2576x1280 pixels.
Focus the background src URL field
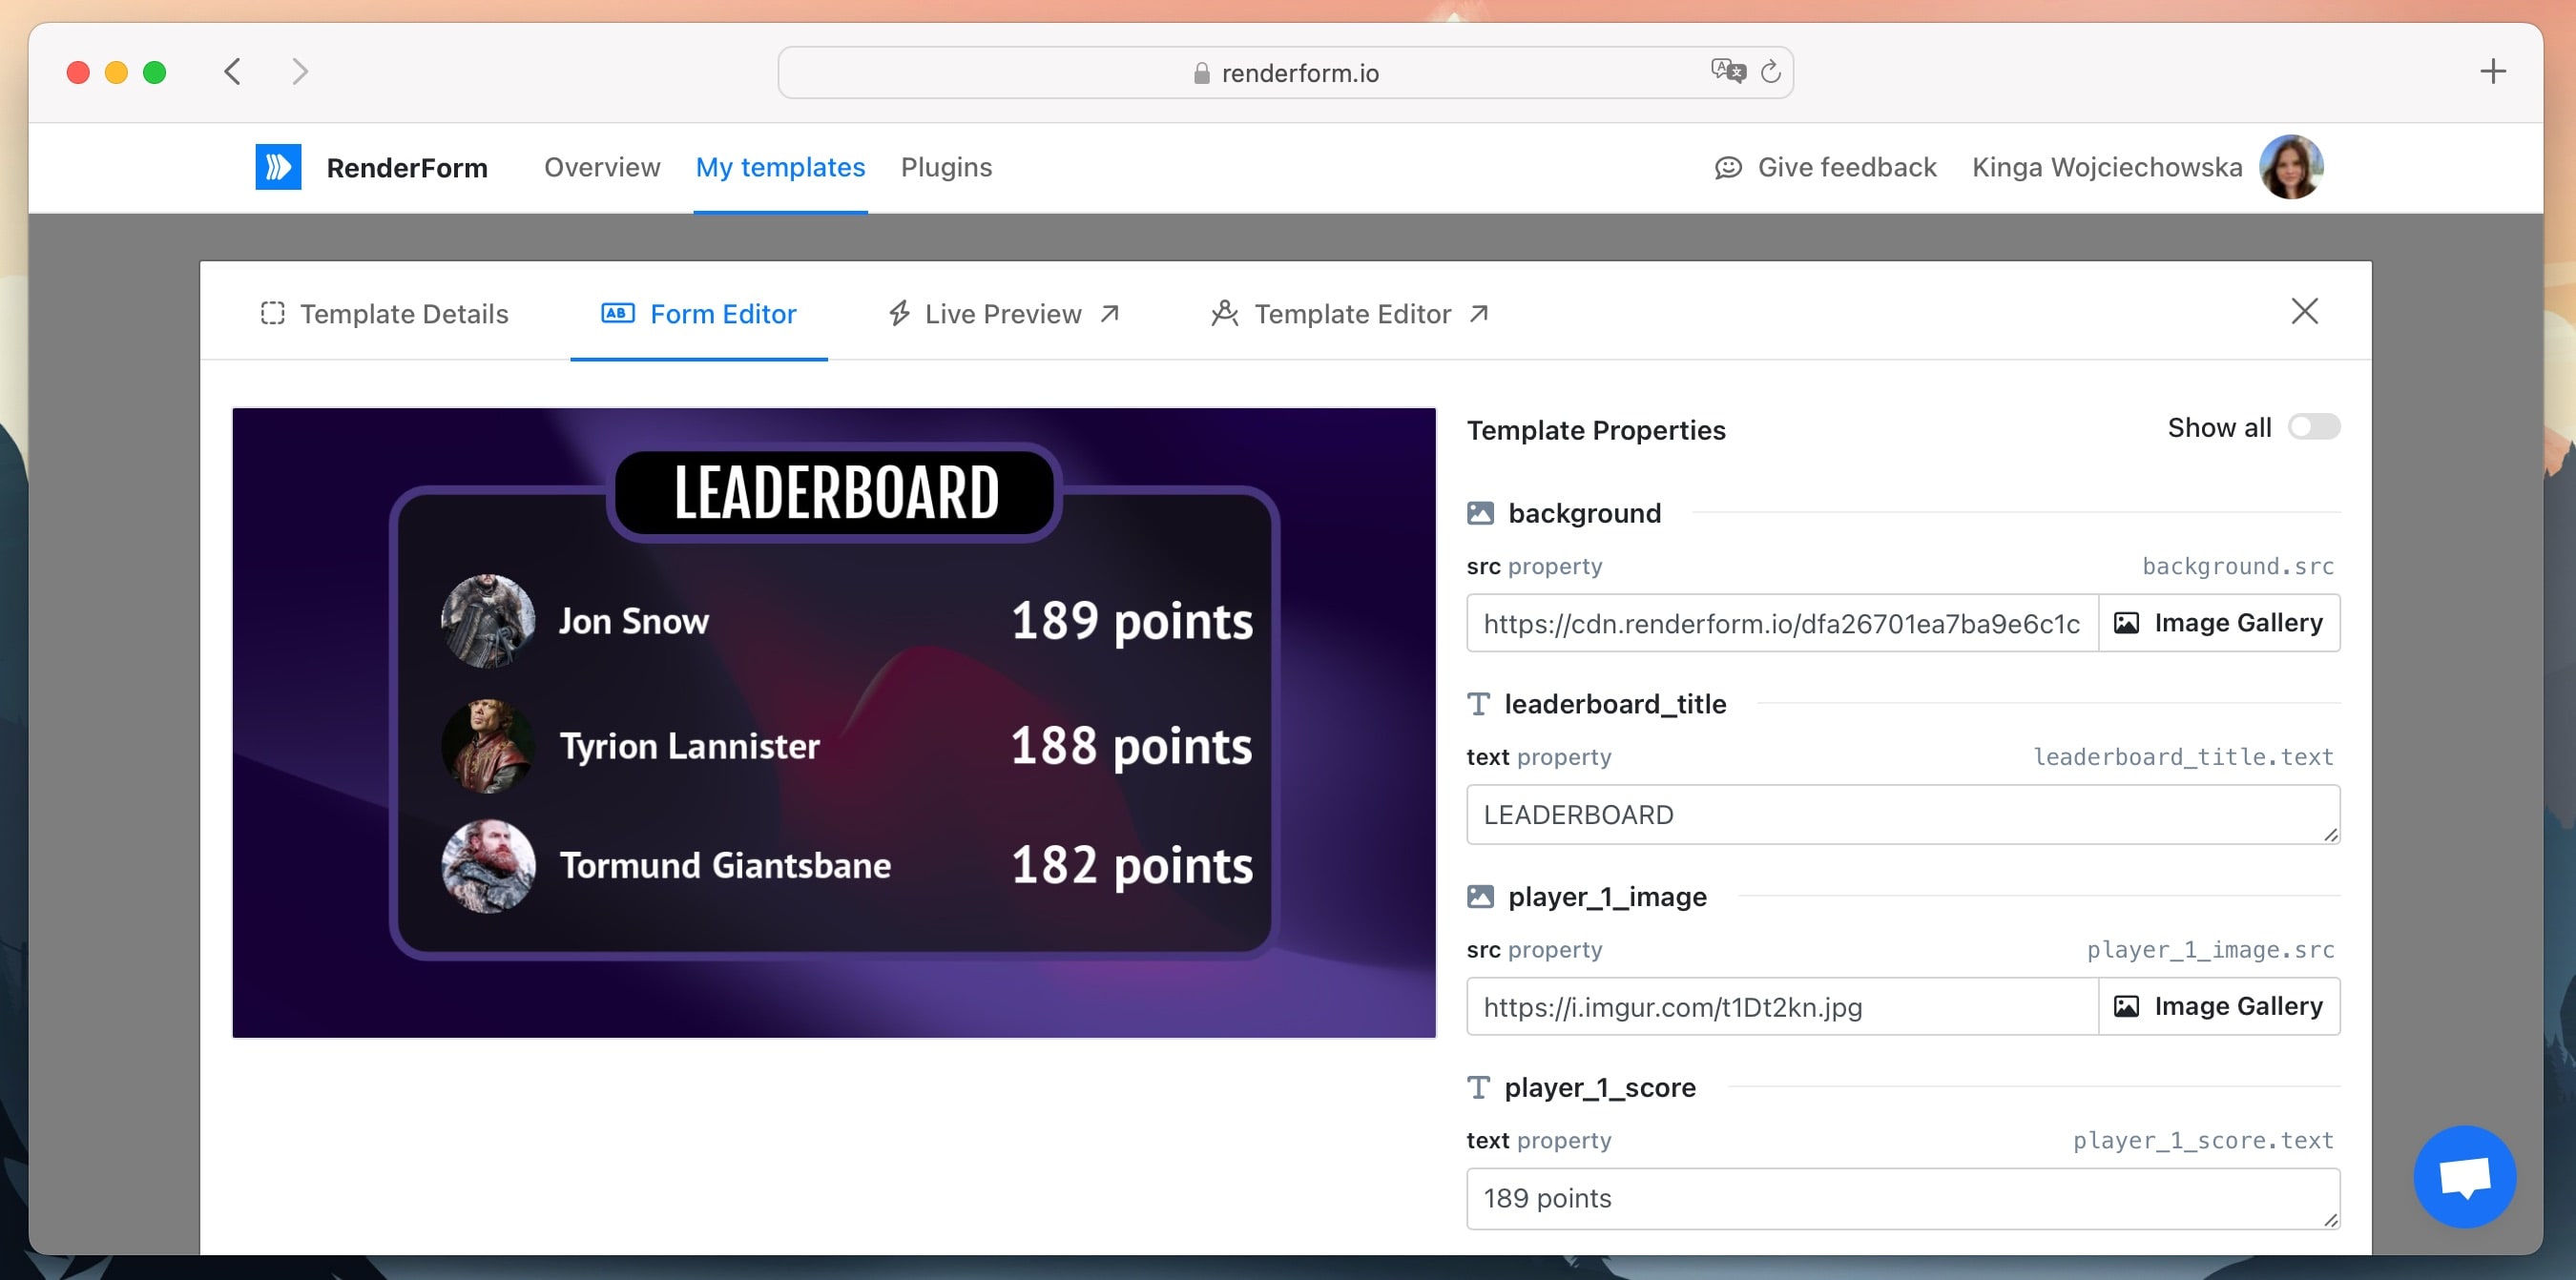pyautogui.click(x=1782, y=623)
